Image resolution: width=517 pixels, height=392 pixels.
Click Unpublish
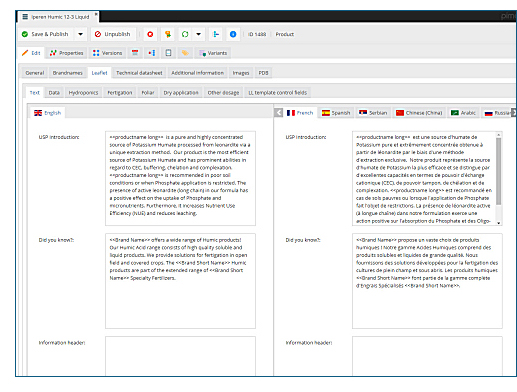tap(113, 34)
